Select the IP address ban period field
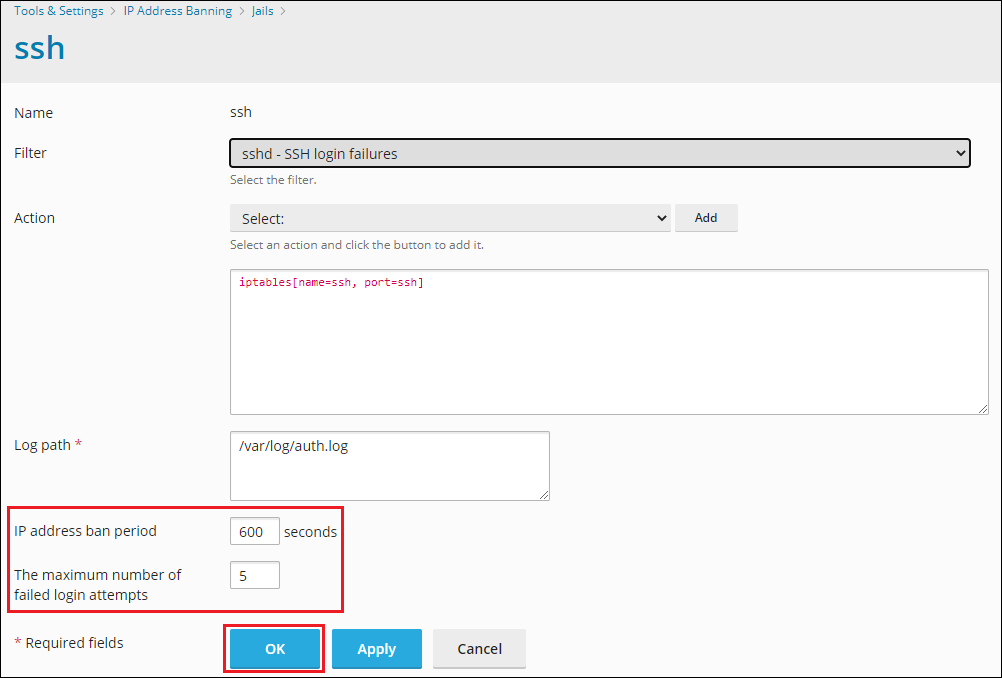The image size is (1002, 678). (254, 531)
